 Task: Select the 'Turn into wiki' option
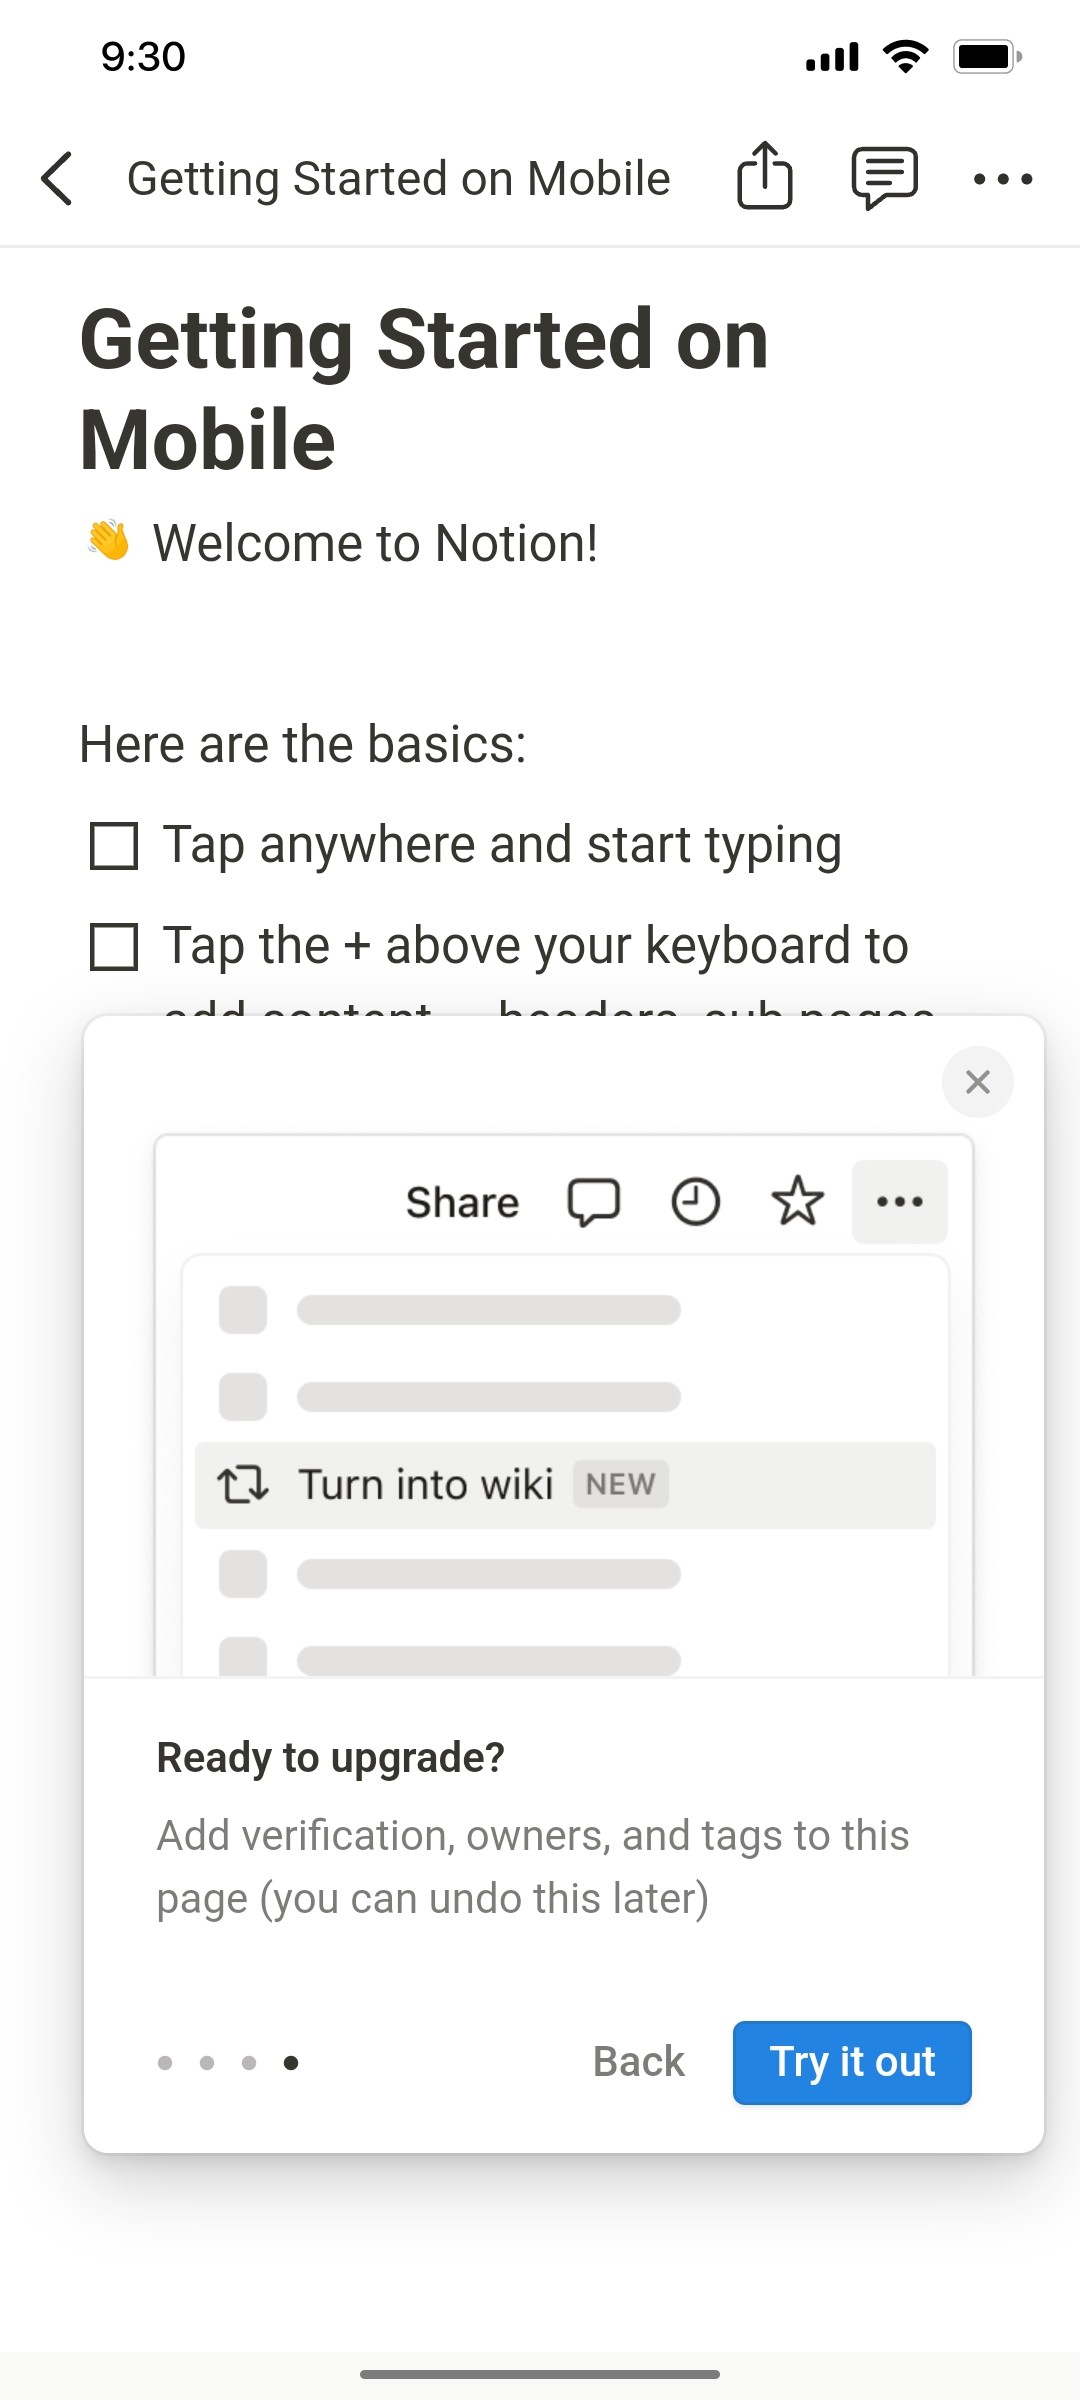click(428, 1484)
